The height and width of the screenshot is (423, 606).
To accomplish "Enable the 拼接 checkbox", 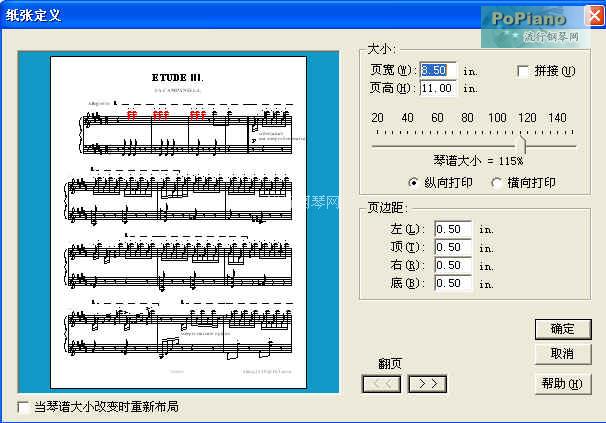I will coord(523,71).
